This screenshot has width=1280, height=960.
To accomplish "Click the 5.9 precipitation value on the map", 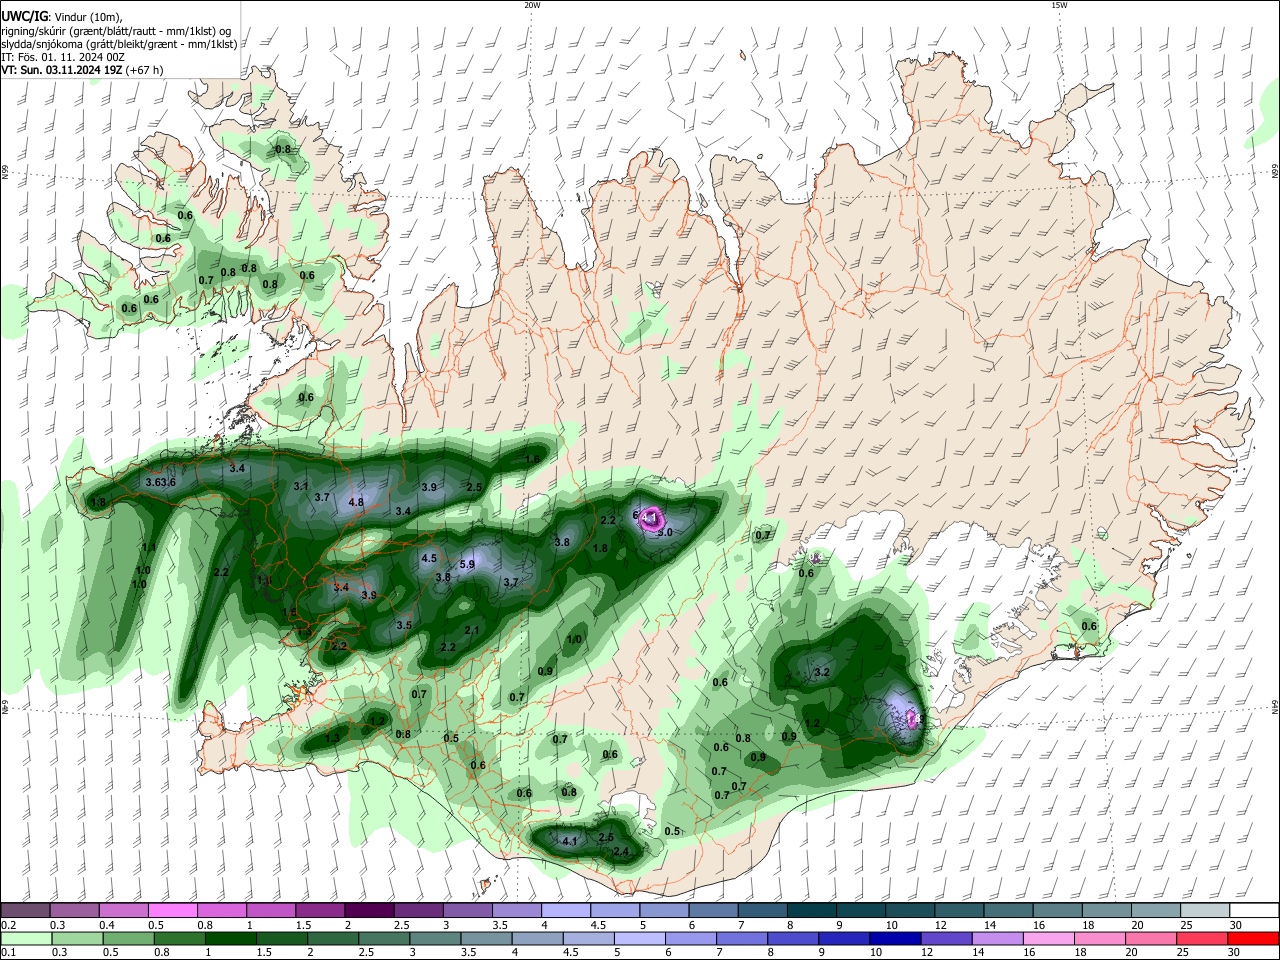I will pos(467,565).
